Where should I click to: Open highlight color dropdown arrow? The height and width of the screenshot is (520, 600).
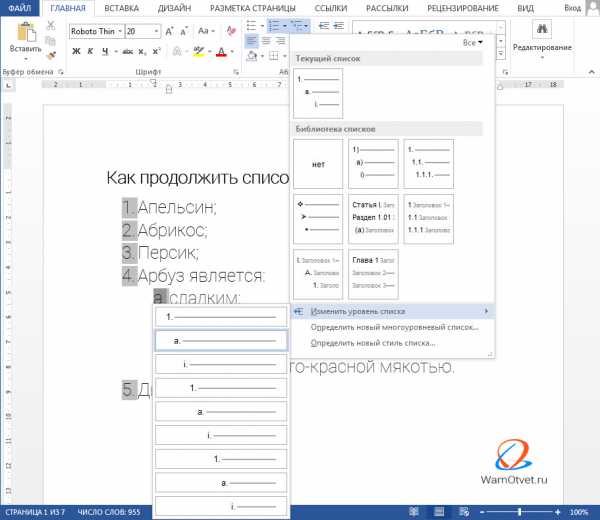[x=210, y=51]
